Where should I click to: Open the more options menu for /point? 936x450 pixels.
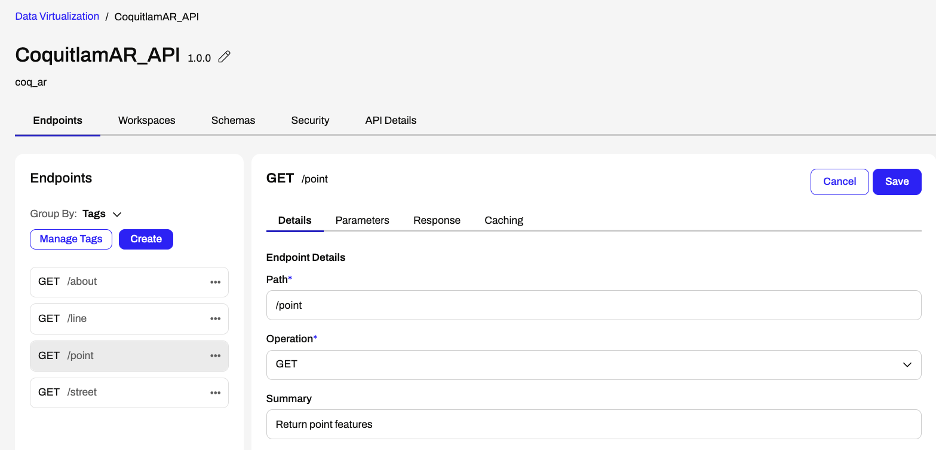pos(215,356)
